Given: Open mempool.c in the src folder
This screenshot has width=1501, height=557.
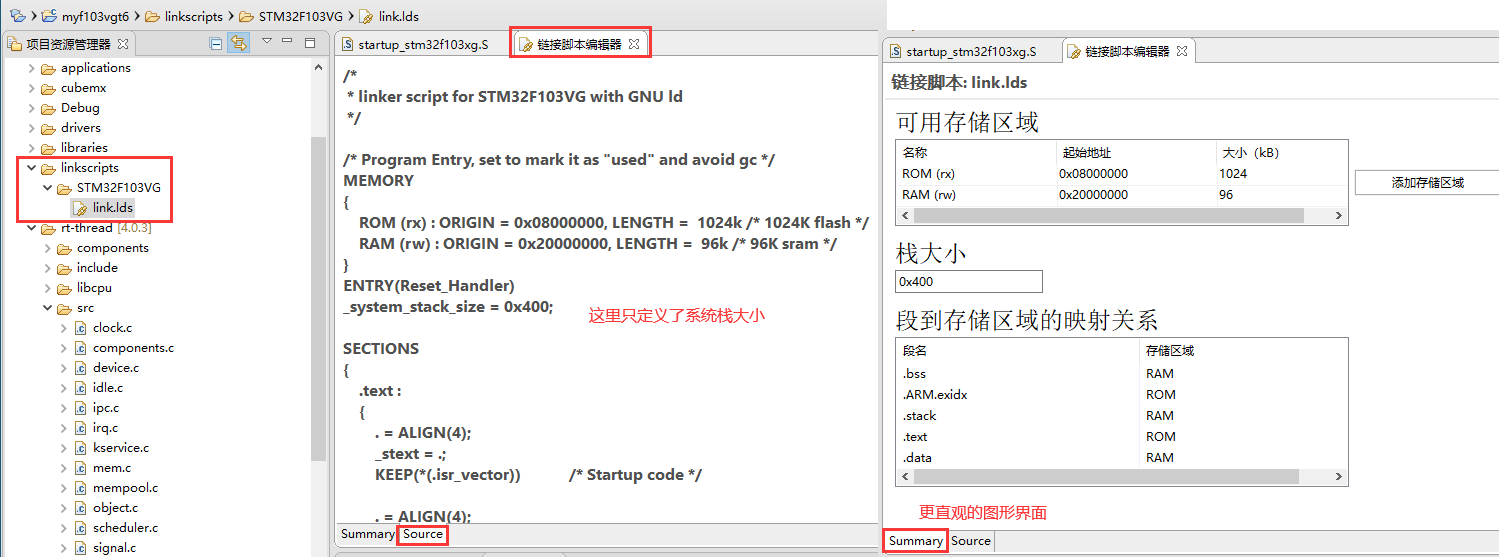Looking at the screenshot, I should click(125, 488).
